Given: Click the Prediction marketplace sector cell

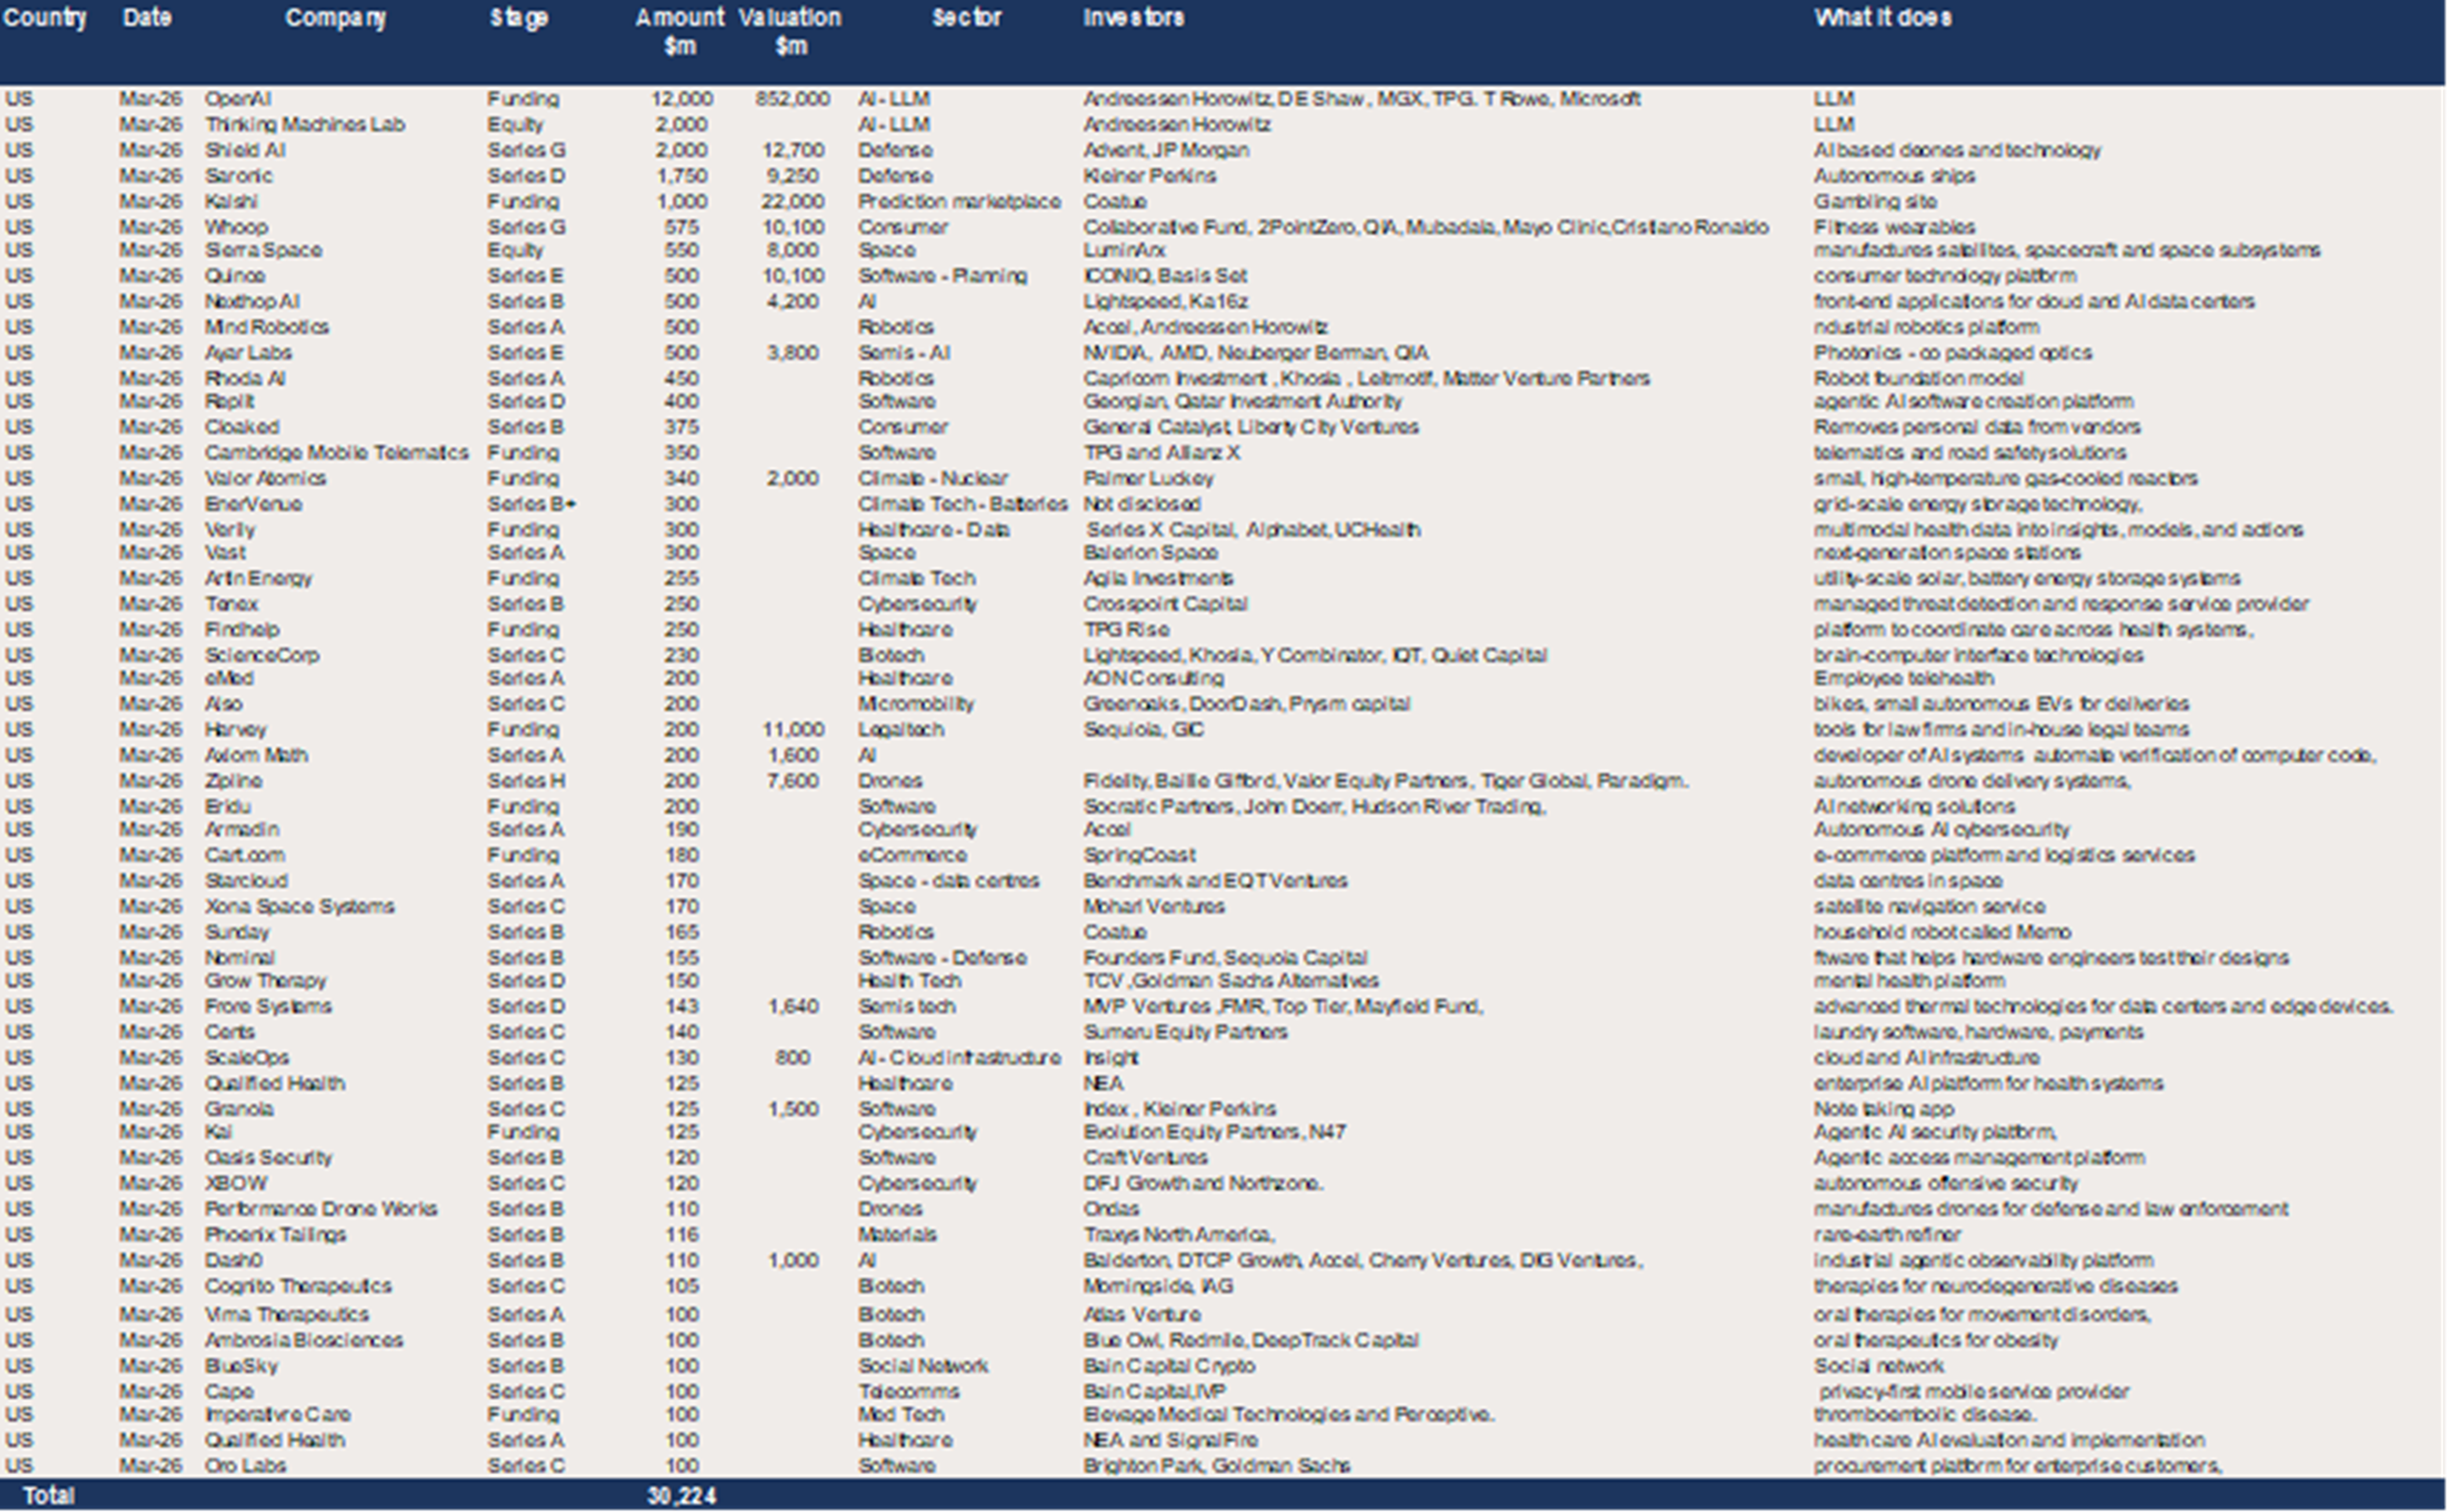Looking at the screenshot, I should (959, 202).
